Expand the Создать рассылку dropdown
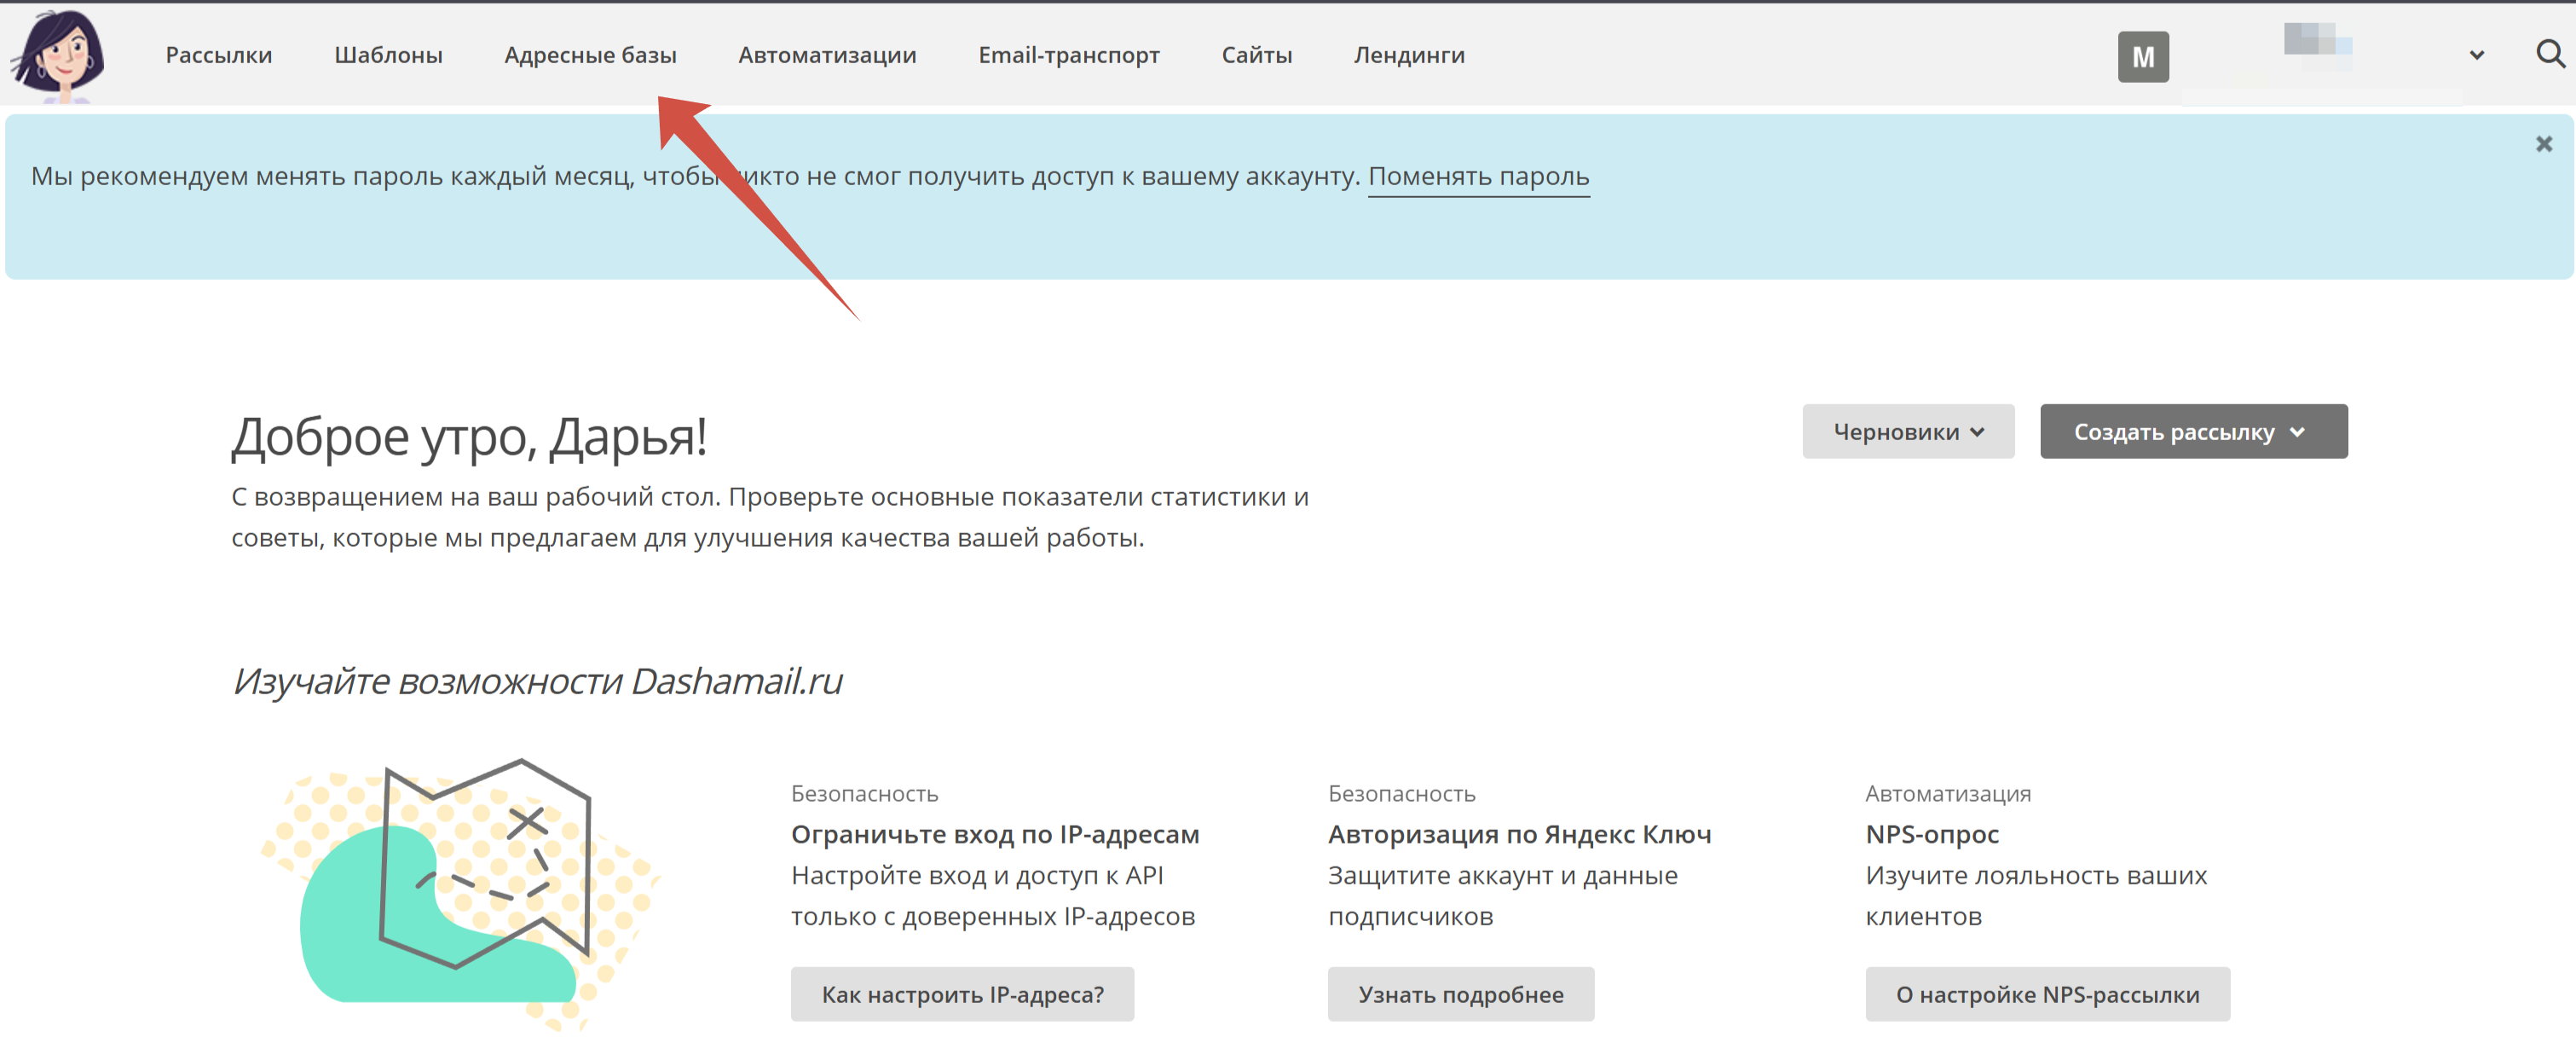This screenshot has width=2576, height=1043. [2193, 432]
